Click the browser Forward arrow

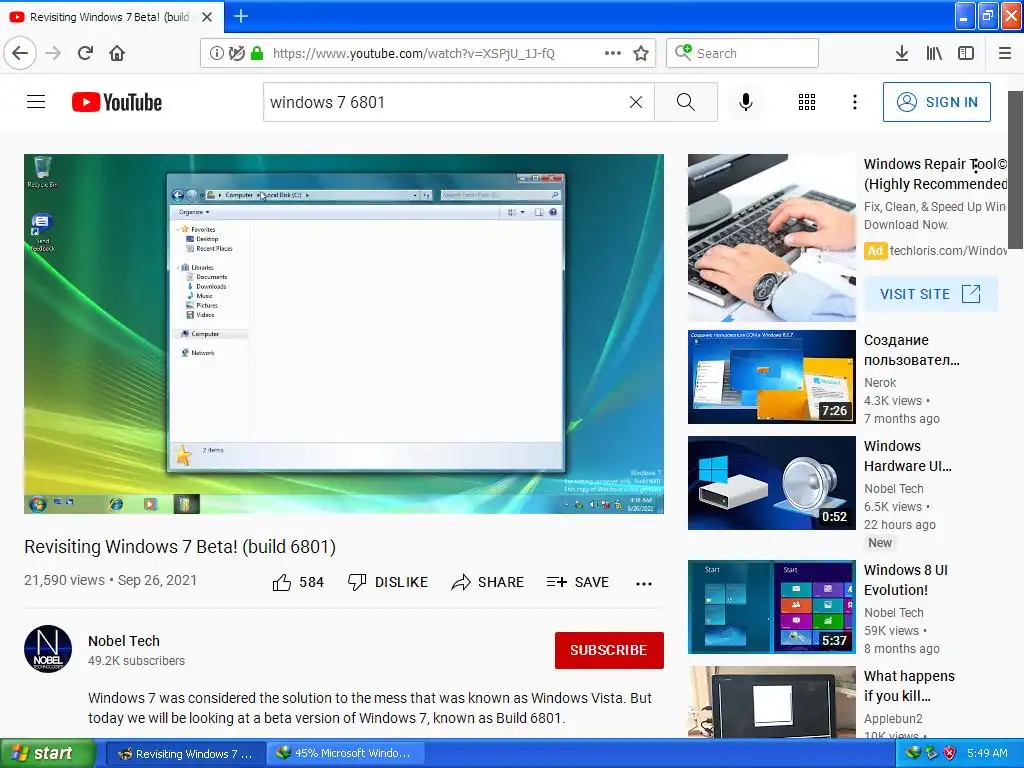53,53
